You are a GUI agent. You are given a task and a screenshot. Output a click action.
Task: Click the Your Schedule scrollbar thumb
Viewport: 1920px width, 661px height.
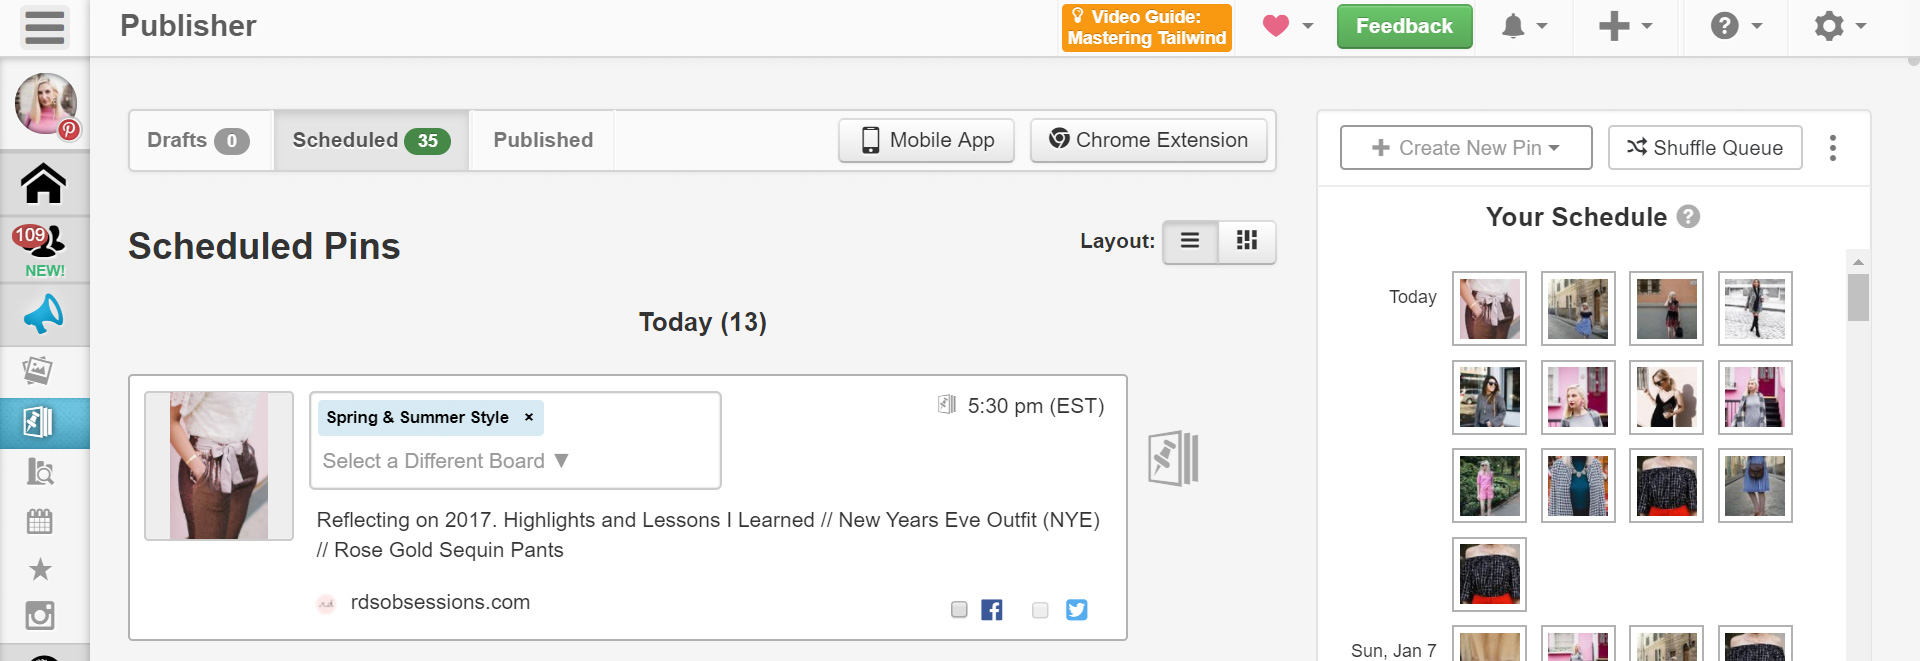[1858, 297]
